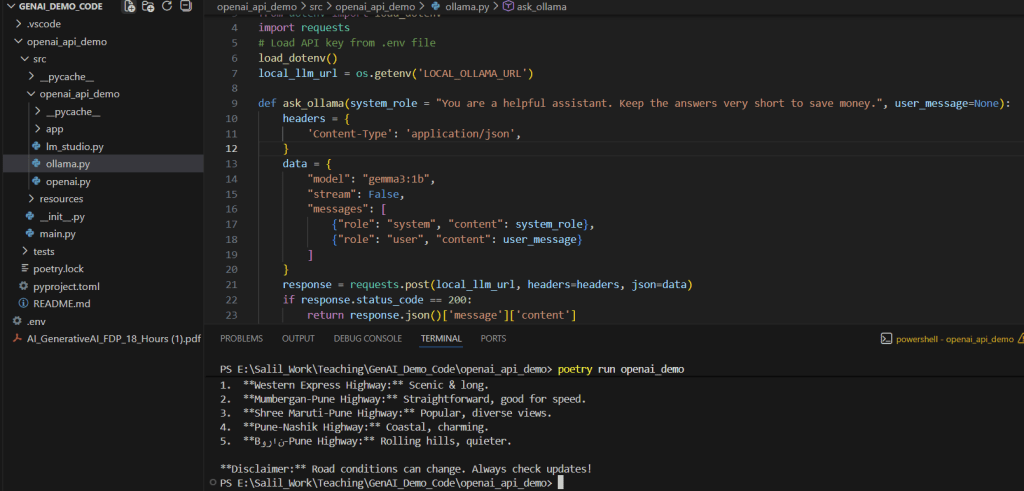Image resolution: width=1024 pixels, height=491 pixels.
Task: Refresh the Explorer file tree
Action: coord(168,7)
